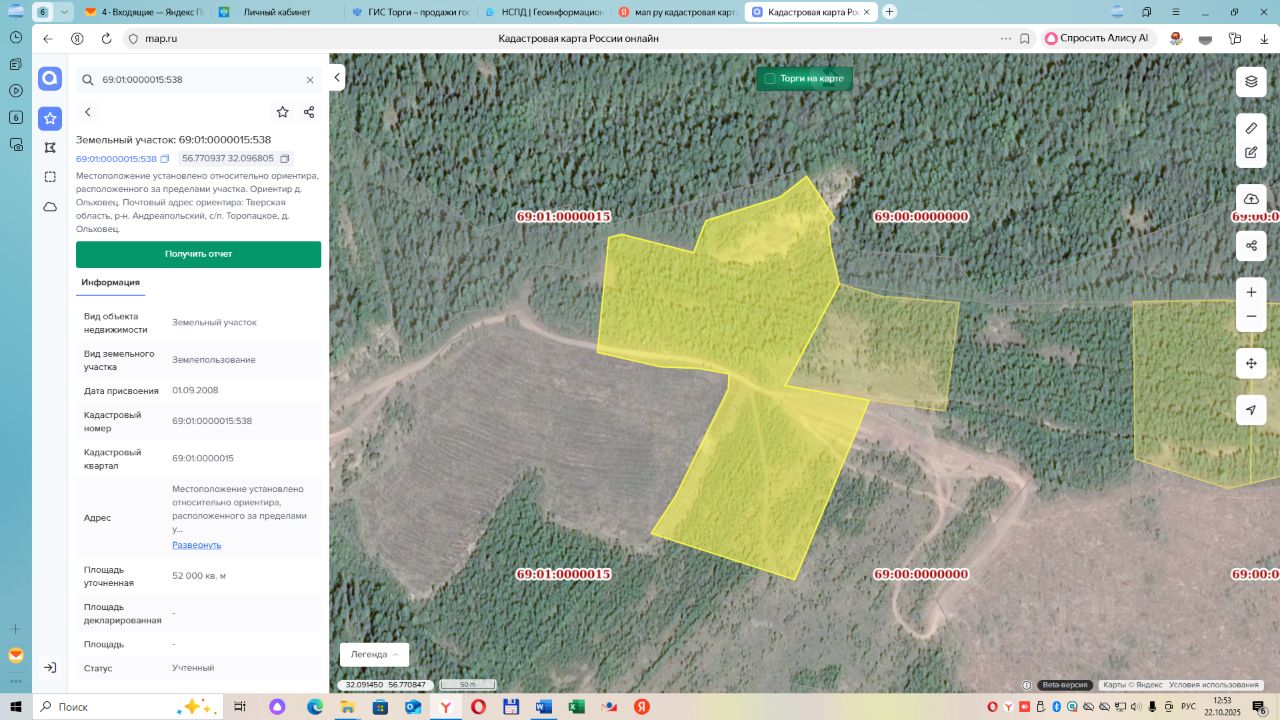Open the Windows Start menu
This screenshot has height=720, width=1280.
click(16, 707)
